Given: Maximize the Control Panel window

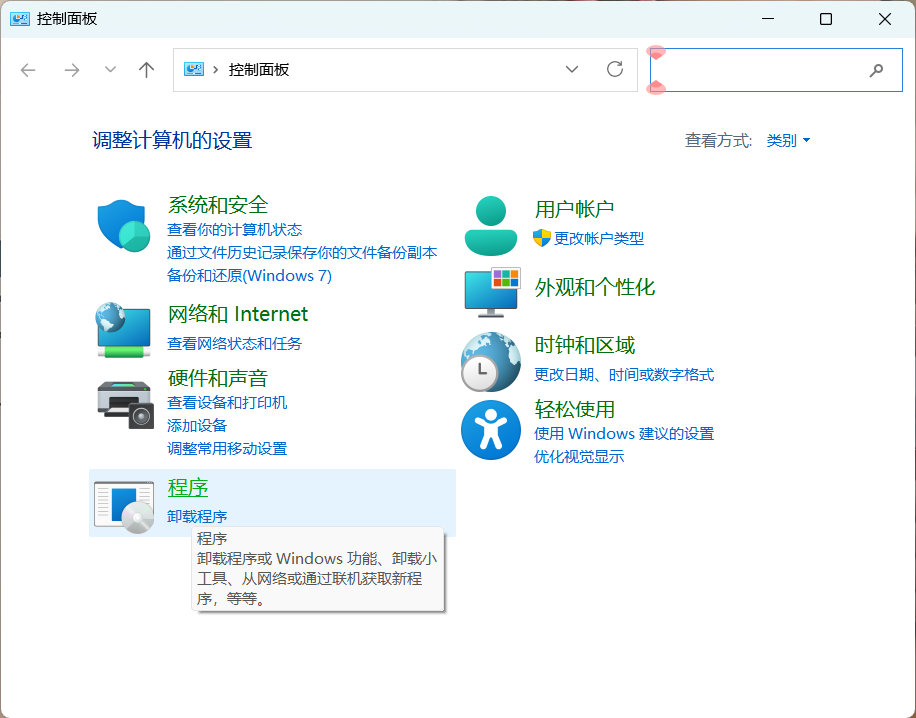Looking at the screenshot, I should (825, 19).
